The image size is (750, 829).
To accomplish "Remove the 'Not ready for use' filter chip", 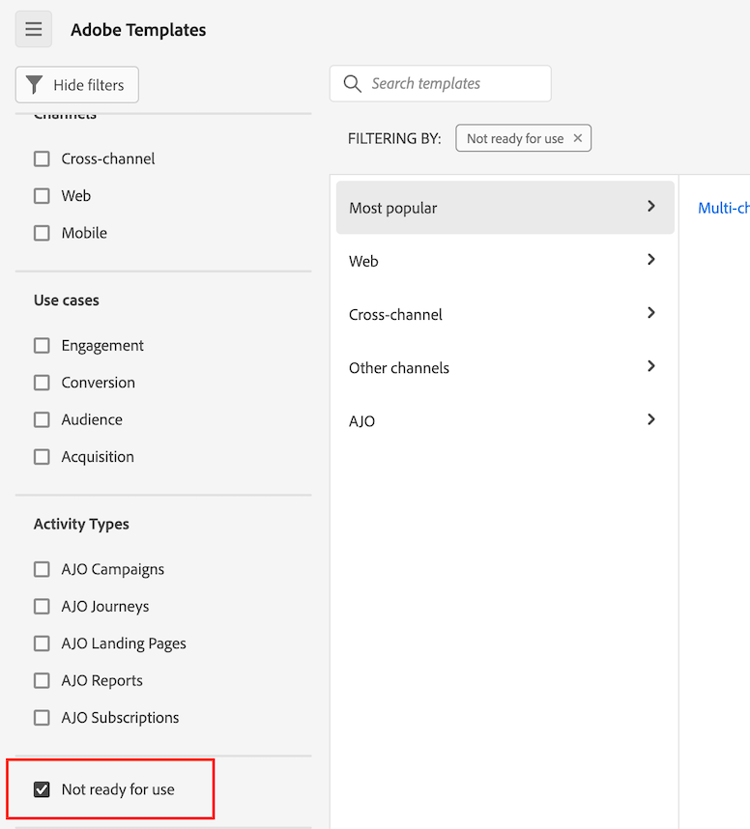I will click(577, 138).
